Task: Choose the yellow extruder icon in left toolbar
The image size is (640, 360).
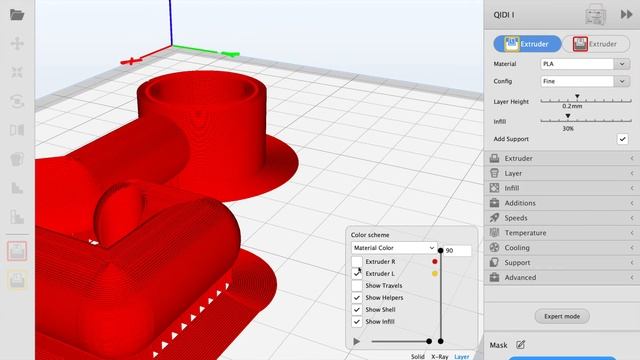Action: pos(17,280)
